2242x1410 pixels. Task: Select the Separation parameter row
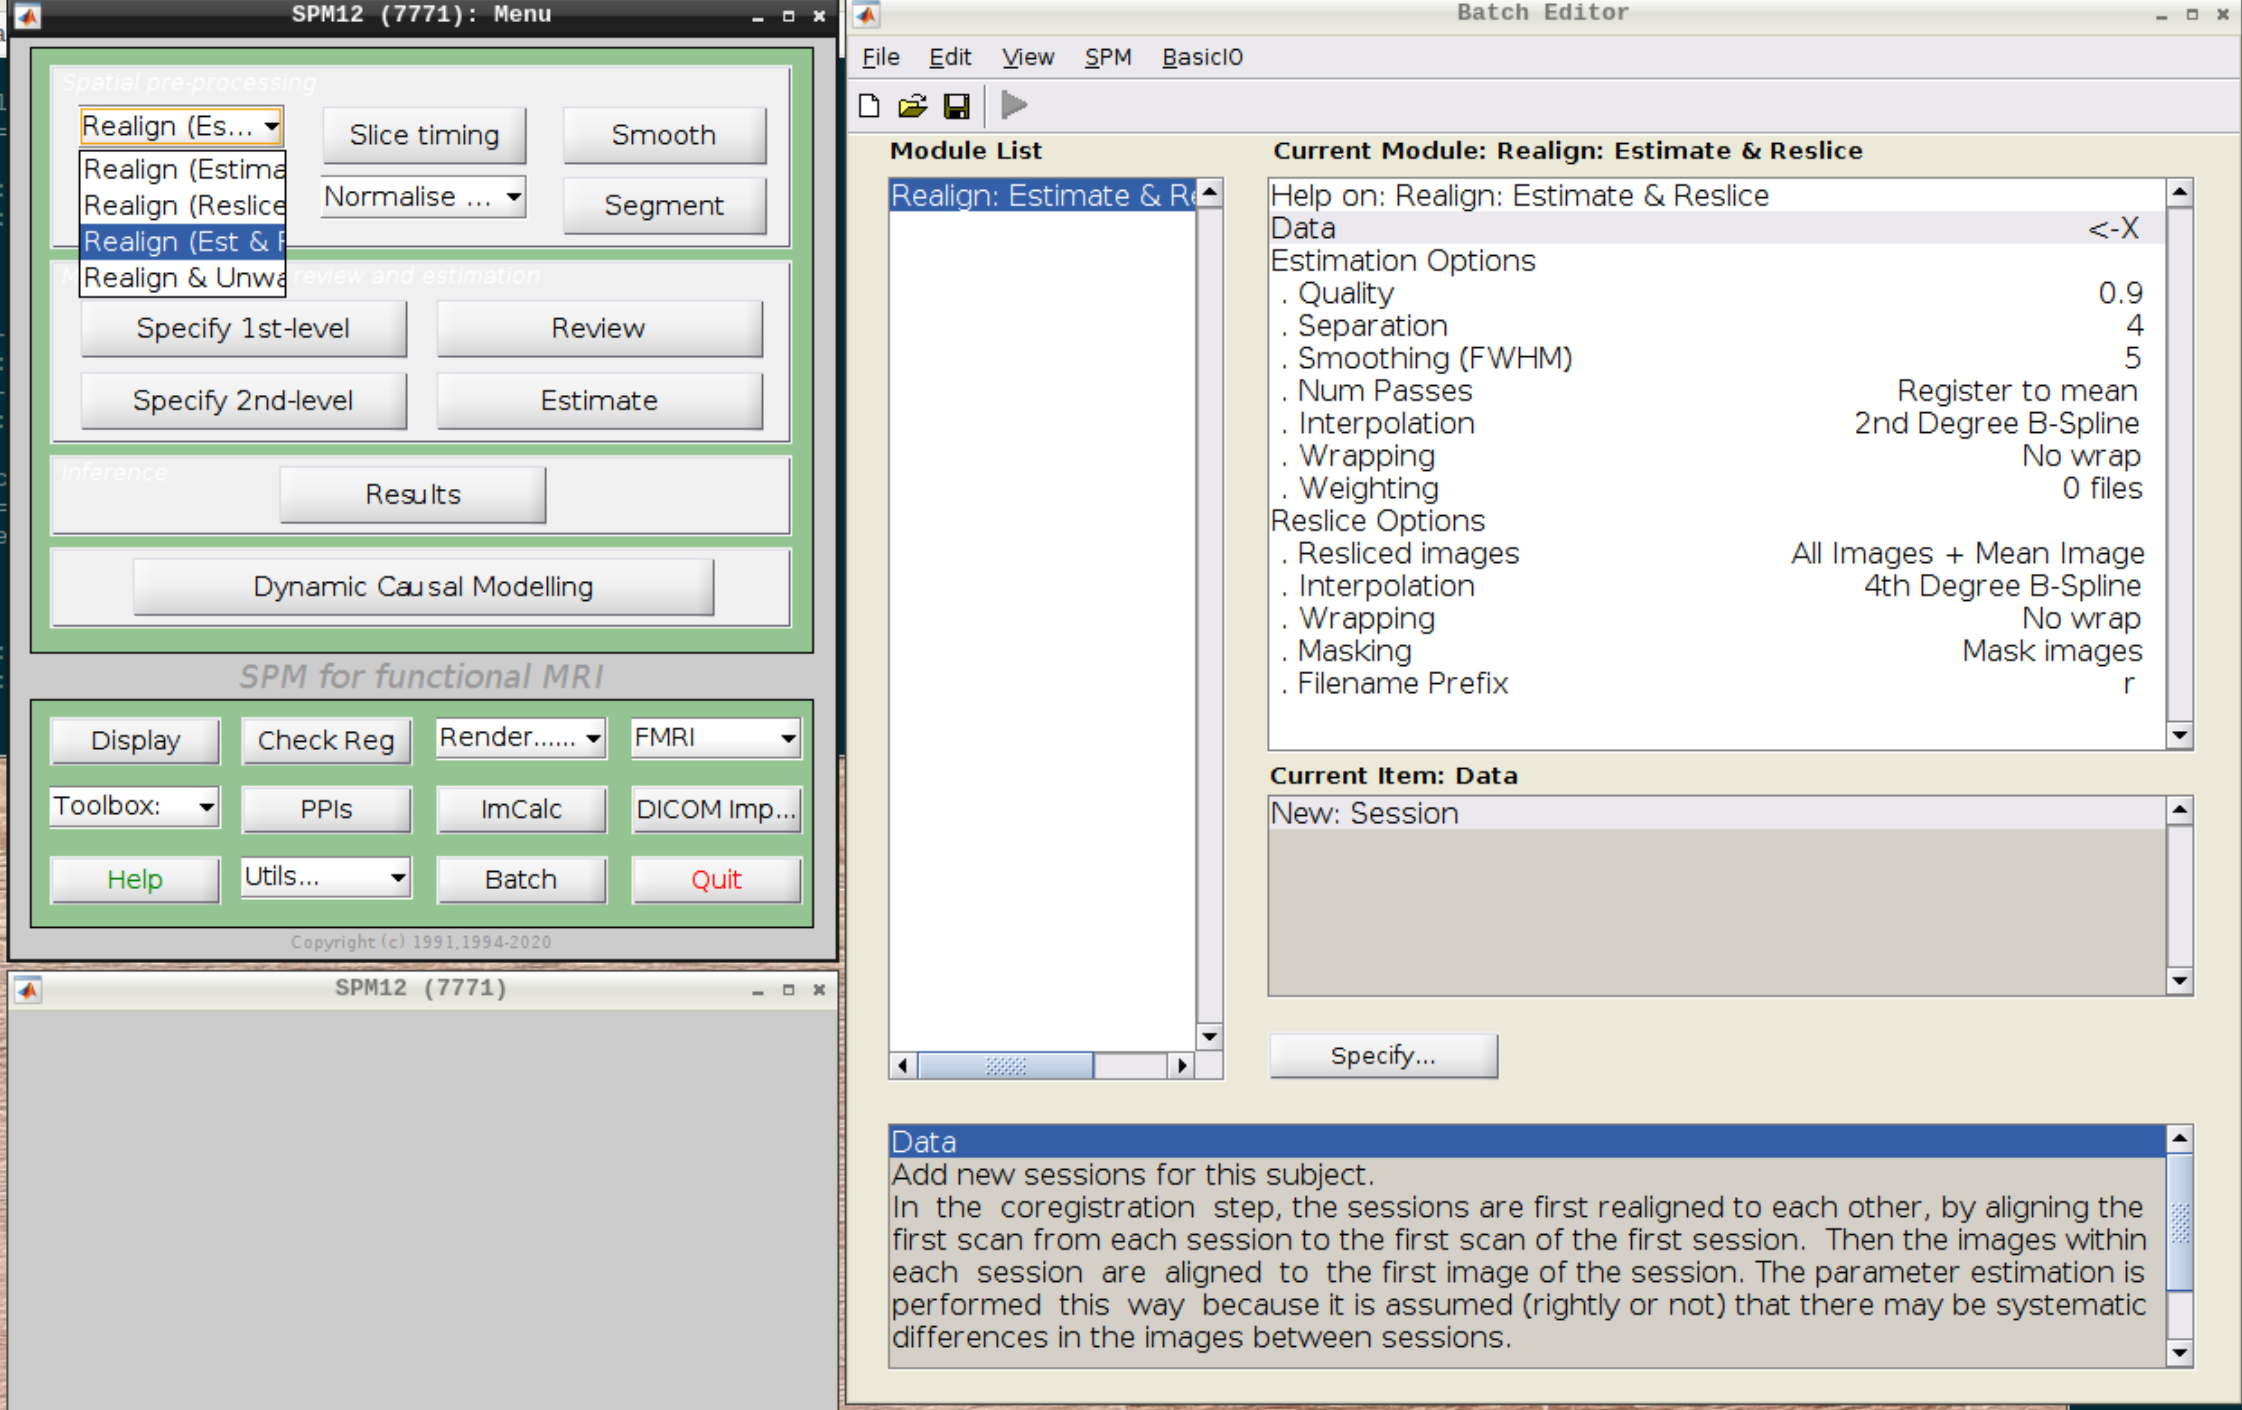click(1716, 325)
